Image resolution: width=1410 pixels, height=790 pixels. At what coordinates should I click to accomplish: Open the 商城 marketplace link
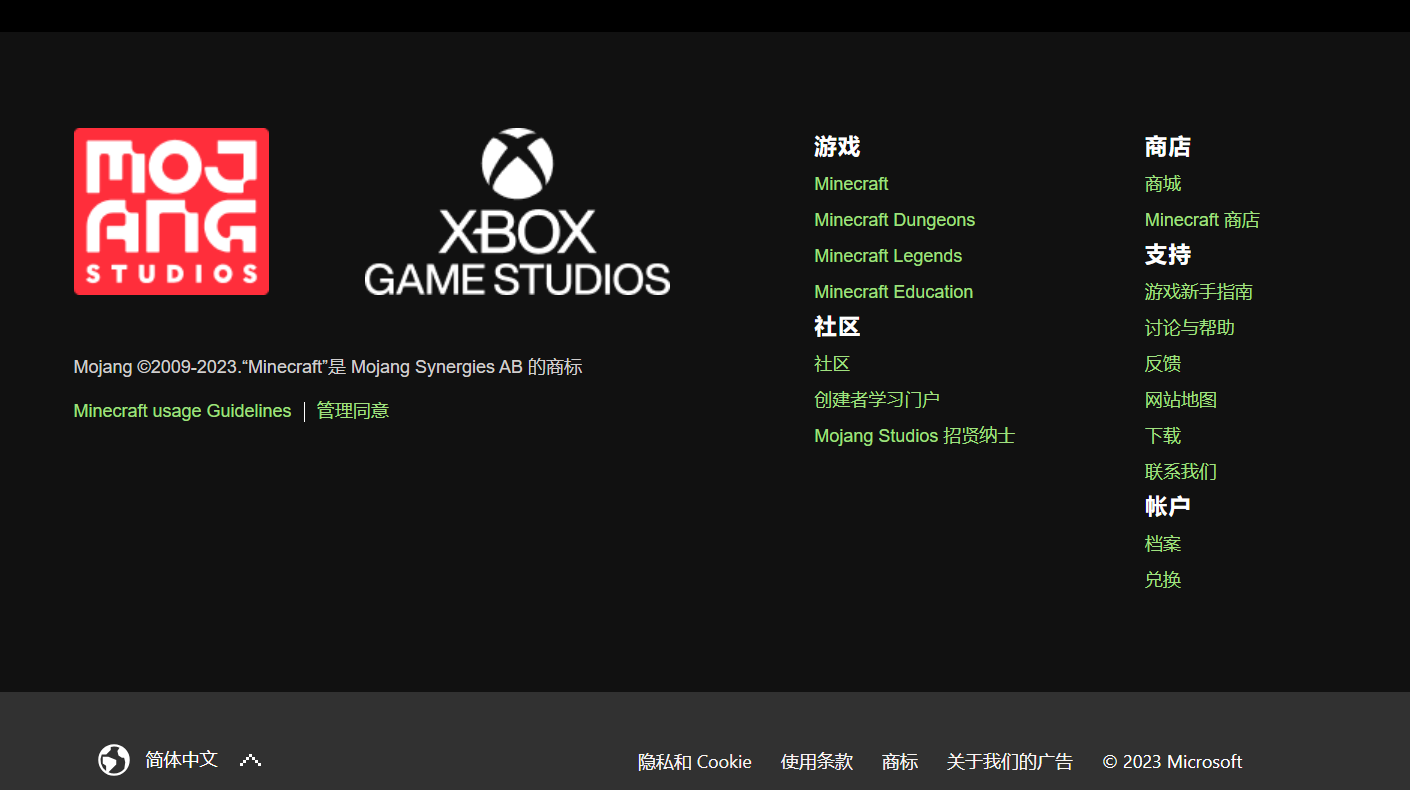click(1163, 184)
